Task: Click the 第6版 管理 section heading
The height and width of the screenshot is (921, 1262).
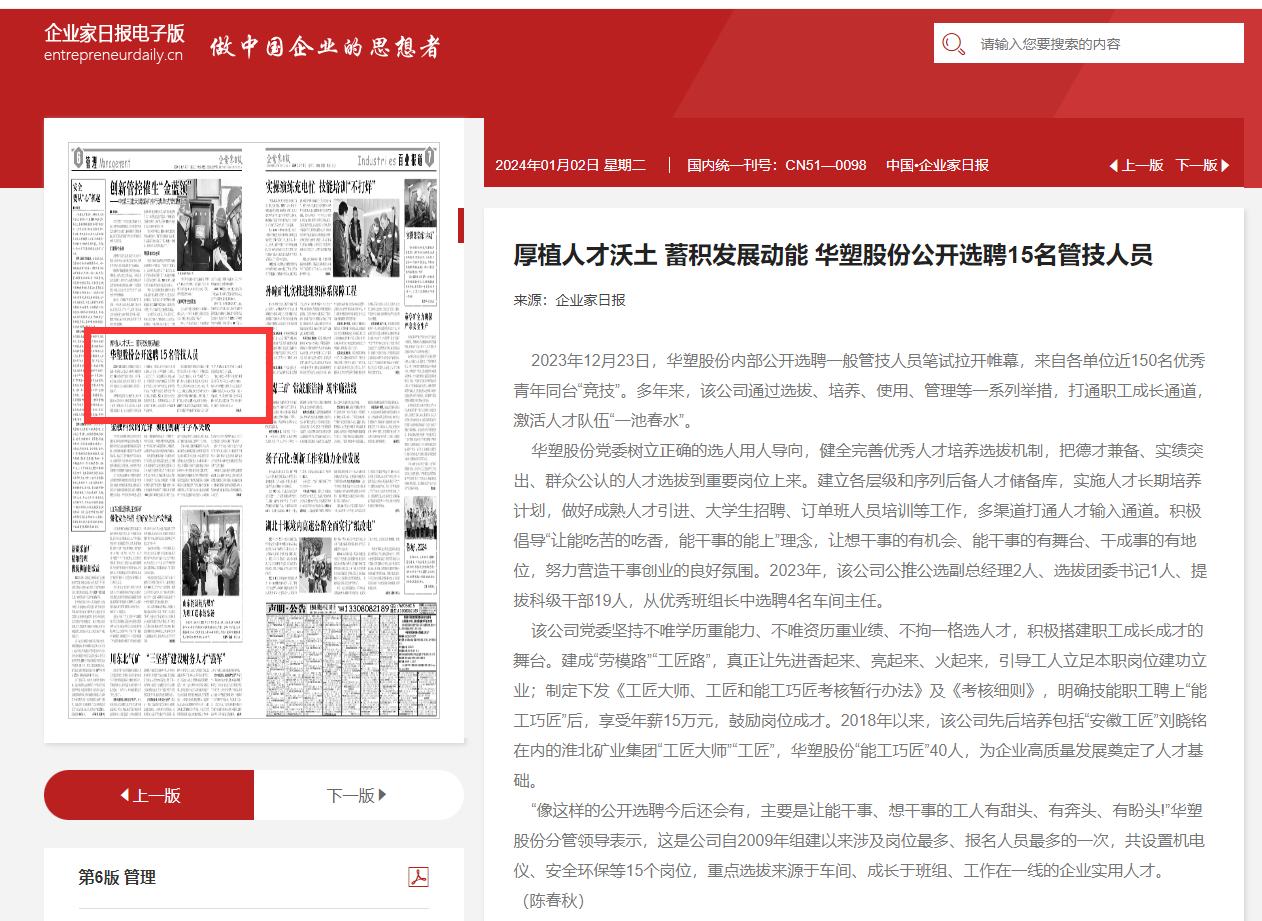Action: 117,877
